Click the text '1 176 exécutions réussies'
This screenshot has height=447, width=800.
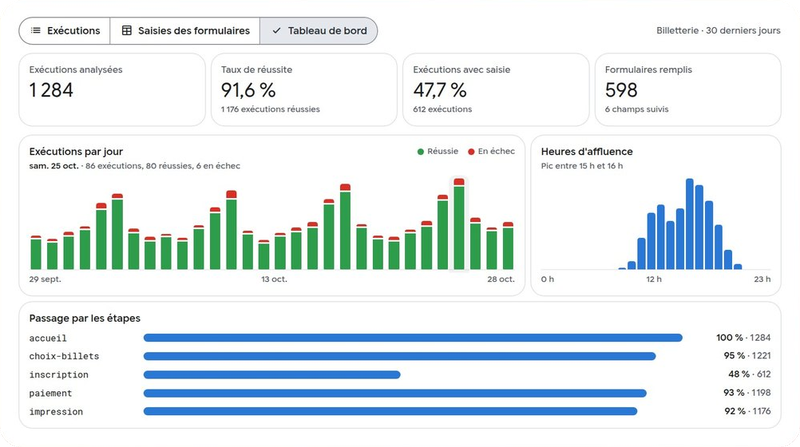(270, 109)
